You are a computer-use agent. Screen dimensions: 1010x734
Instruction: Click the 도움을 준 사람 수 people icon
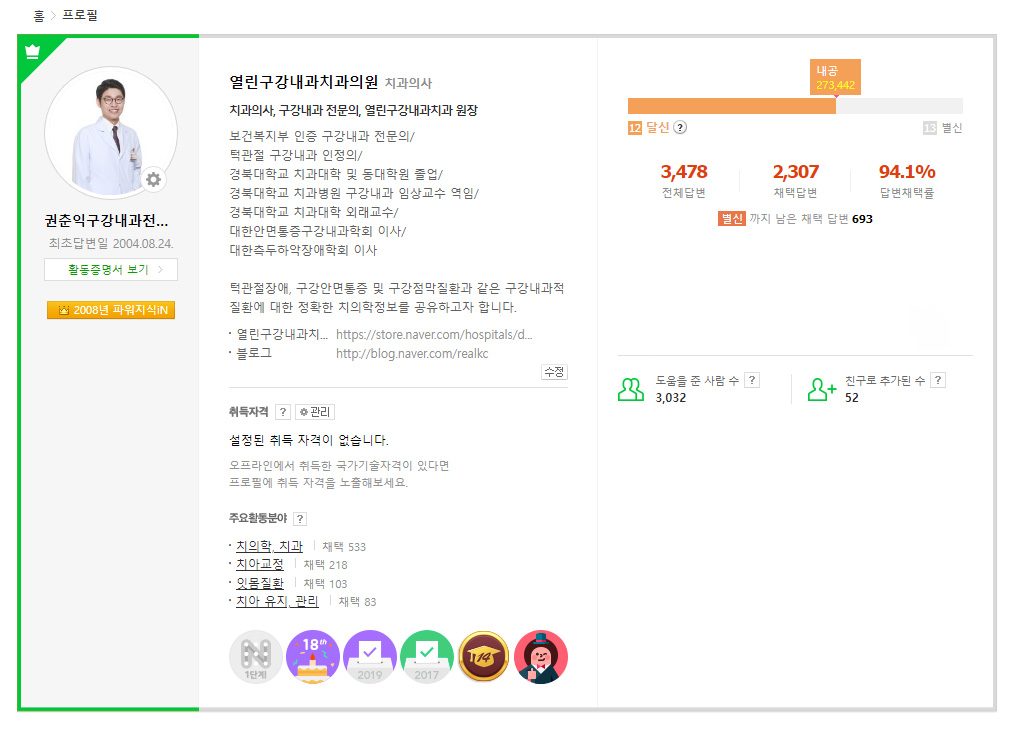point(631,389)
